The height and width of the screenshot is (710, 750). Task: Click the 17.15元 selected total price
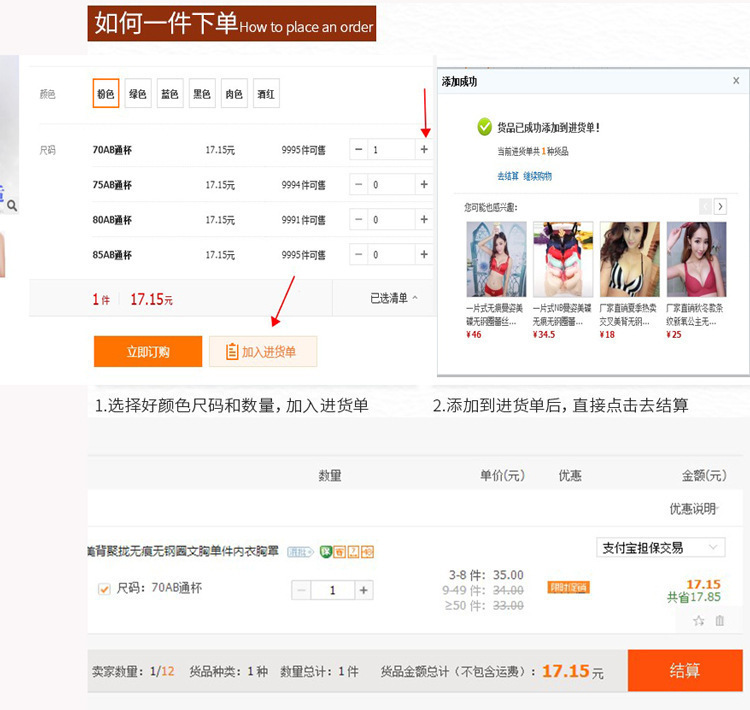(x=152, y=300)
